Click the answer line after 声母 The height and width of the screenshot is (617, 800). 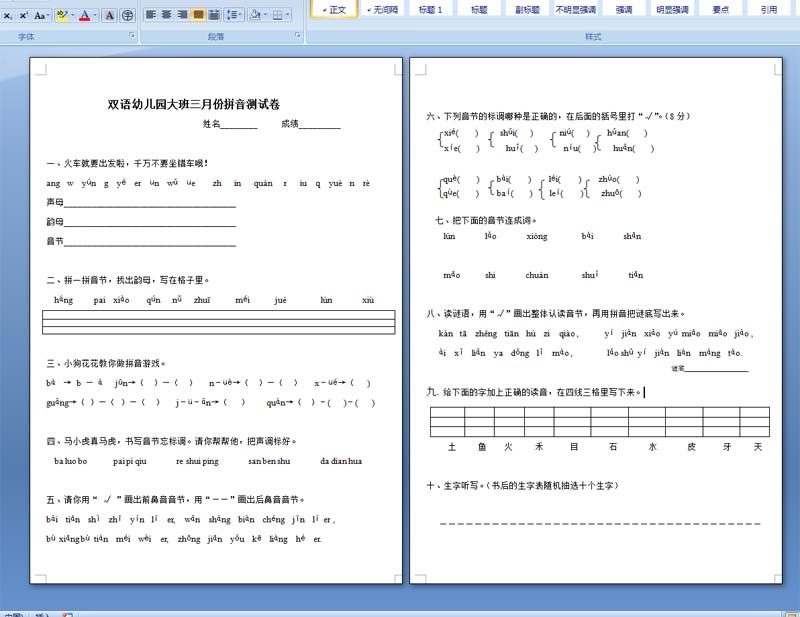pyautogui.click(x=149, y=203)
